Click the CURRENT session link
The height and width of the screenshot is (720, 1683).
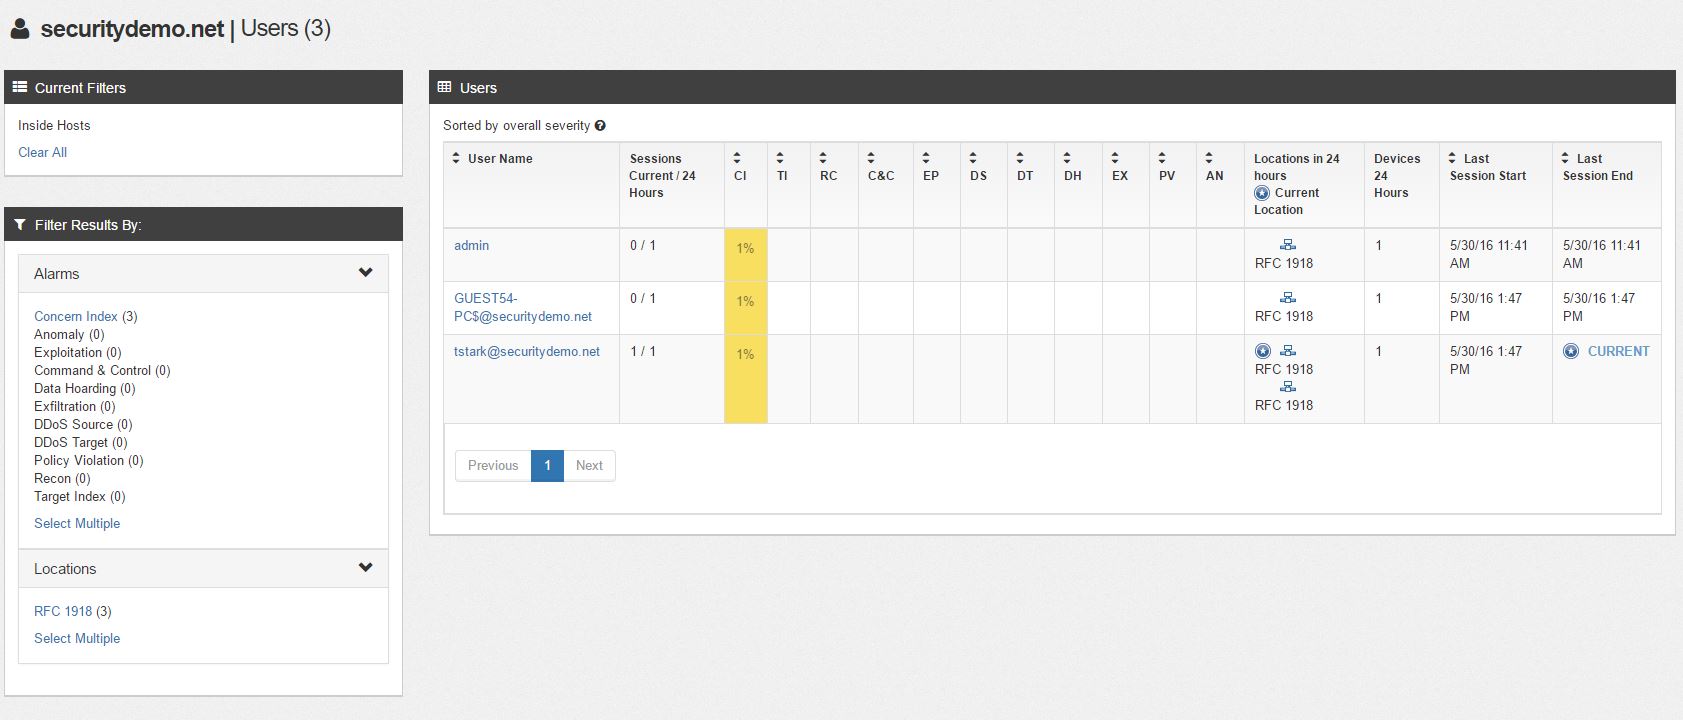[x=1619, y=351]
